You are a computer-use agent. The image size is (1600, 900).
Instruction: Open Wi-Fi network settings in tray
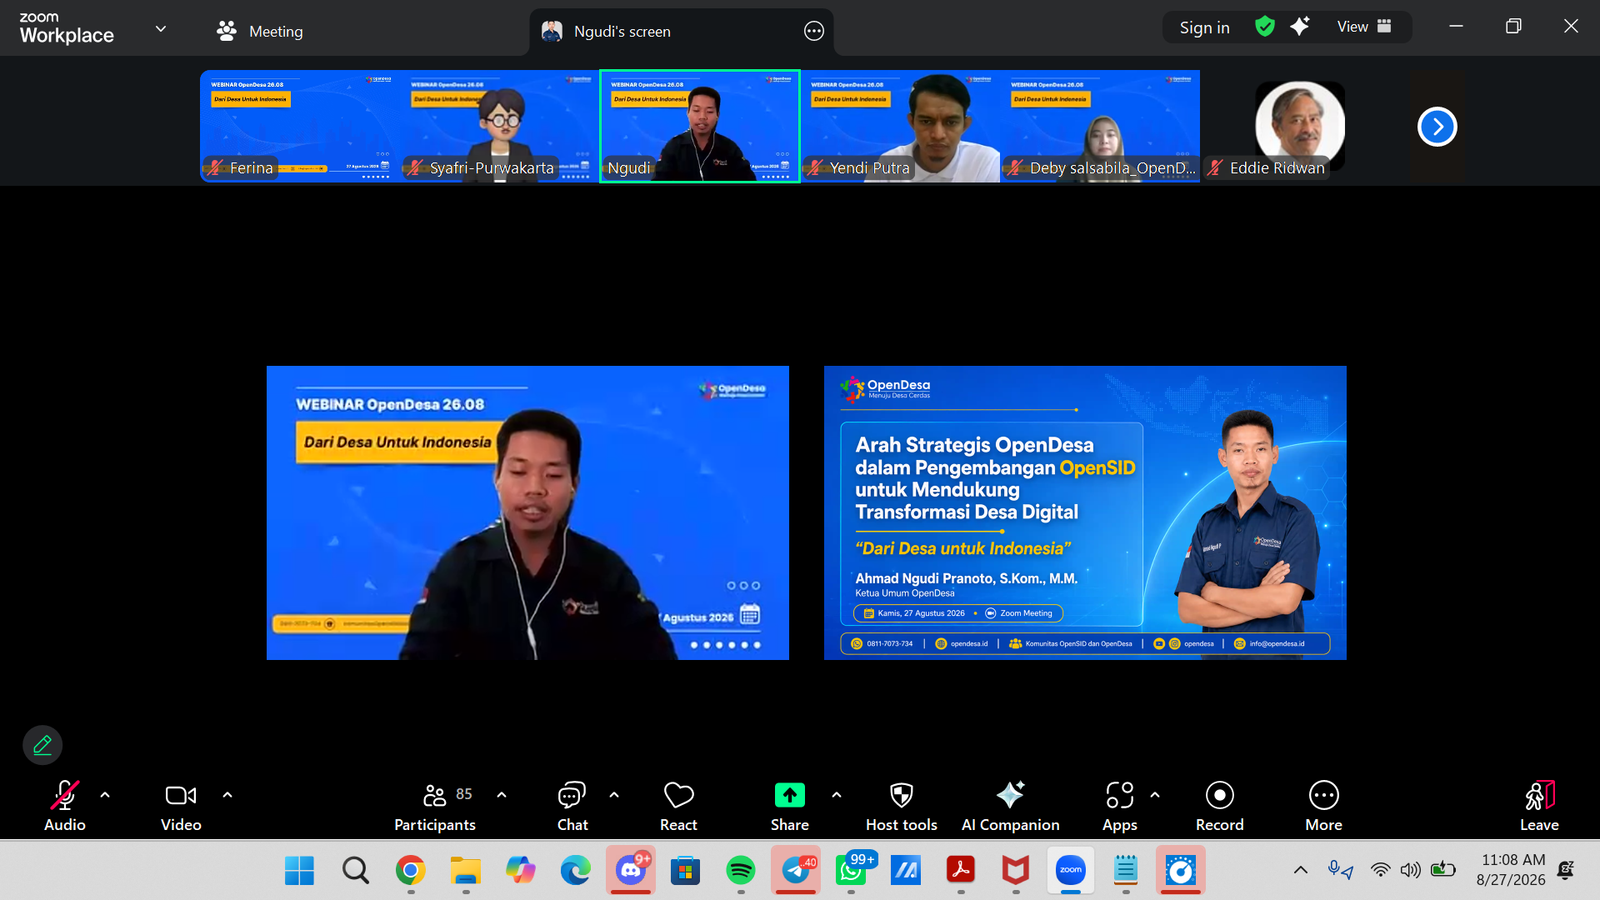coord(1380,870)
